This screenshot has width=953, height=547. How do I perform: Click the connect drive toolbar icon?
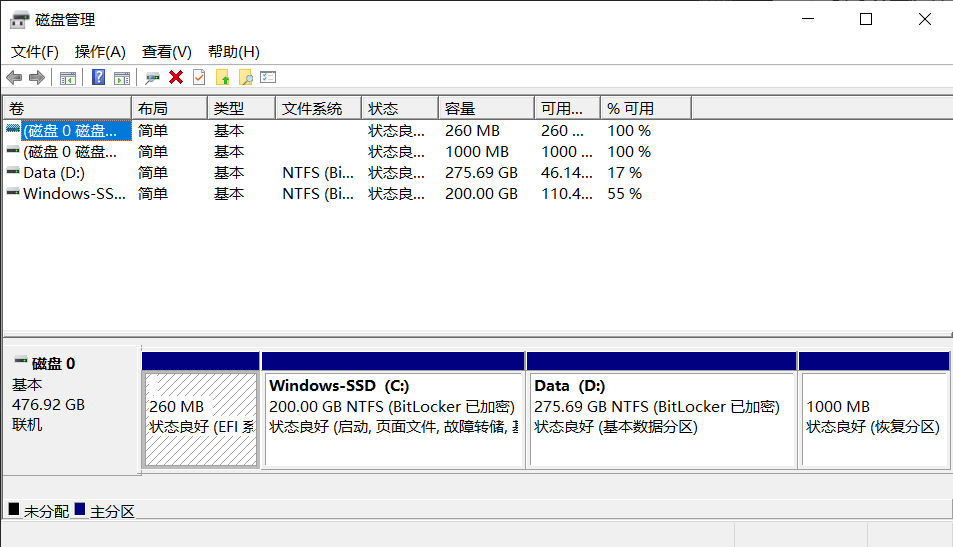(x=152, y=78)
